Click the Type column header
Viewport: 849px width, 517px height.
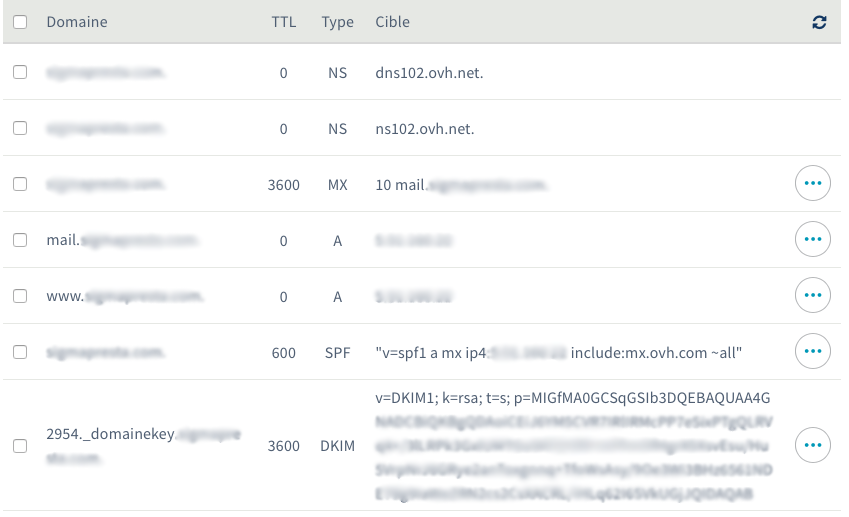pyautogui.click(x=337, y=22)
